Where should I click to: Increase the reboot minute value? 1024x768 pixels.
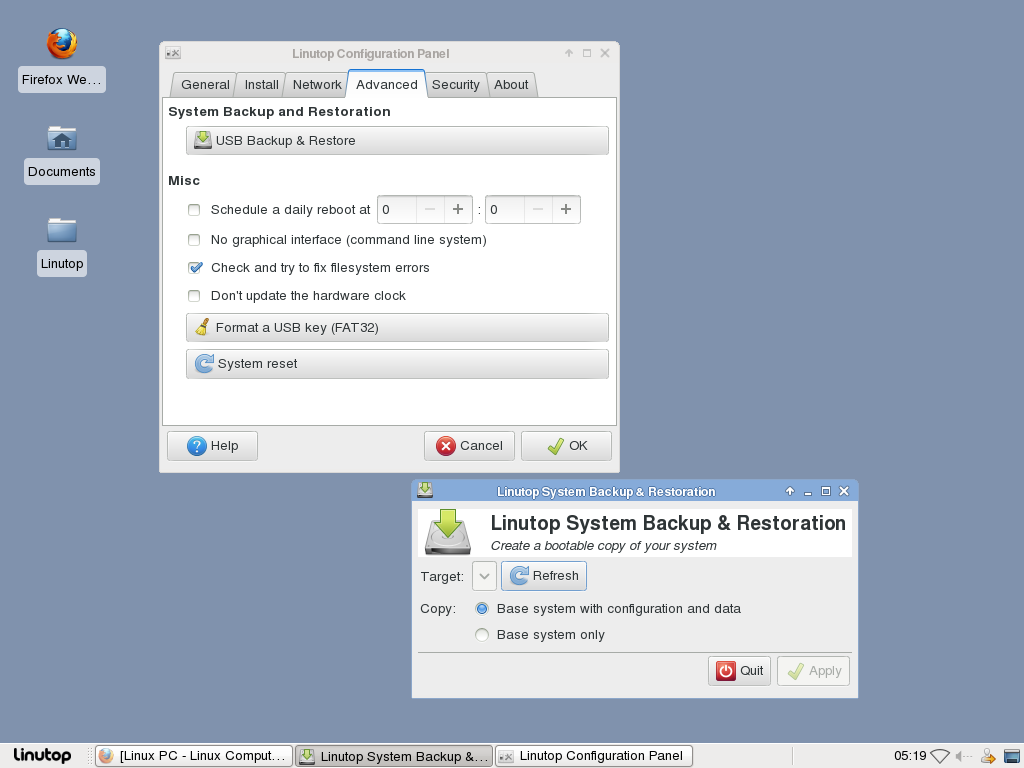click(566, 210)
